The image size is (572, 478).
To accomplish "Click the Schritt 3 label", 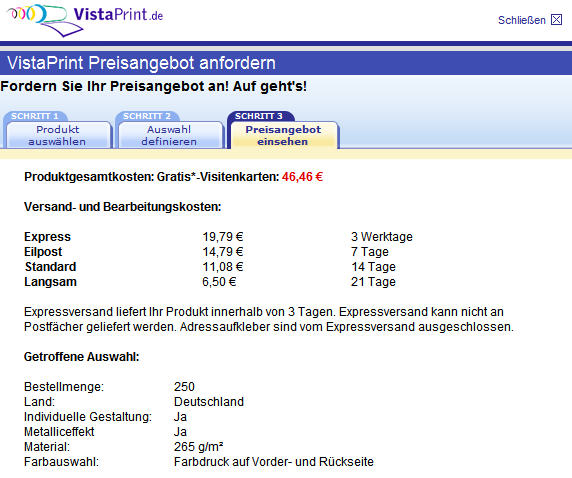I will click(x=259, y=116).
